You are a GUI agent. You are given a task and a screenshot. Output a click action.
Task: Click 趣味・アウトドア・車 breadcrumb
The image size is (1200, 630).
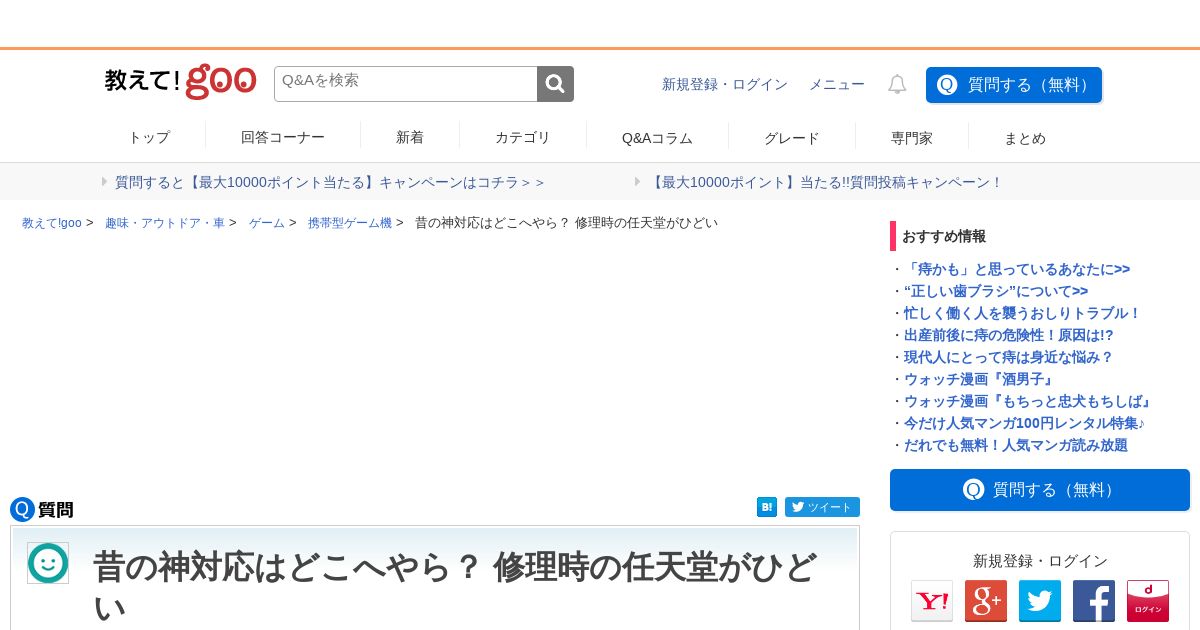click(x=165, y=223)
